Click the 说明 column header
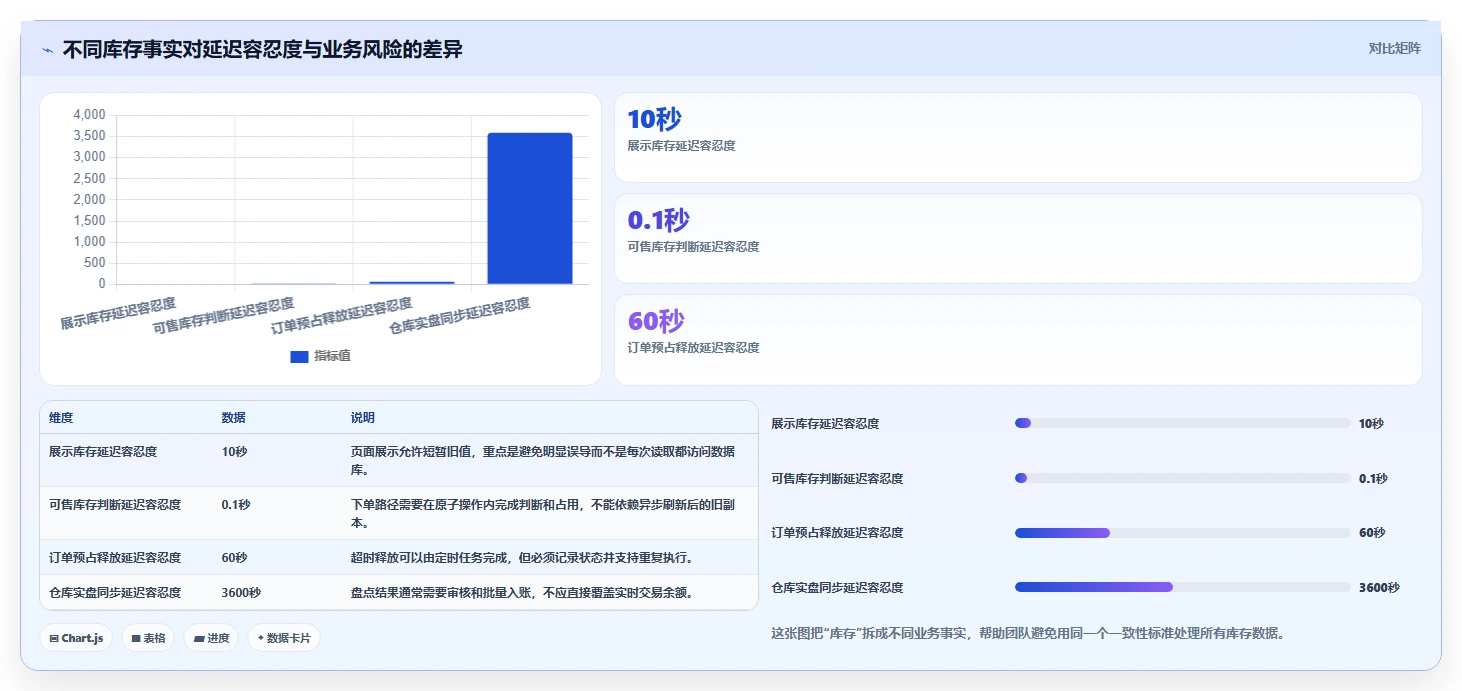 coord(362,418)
